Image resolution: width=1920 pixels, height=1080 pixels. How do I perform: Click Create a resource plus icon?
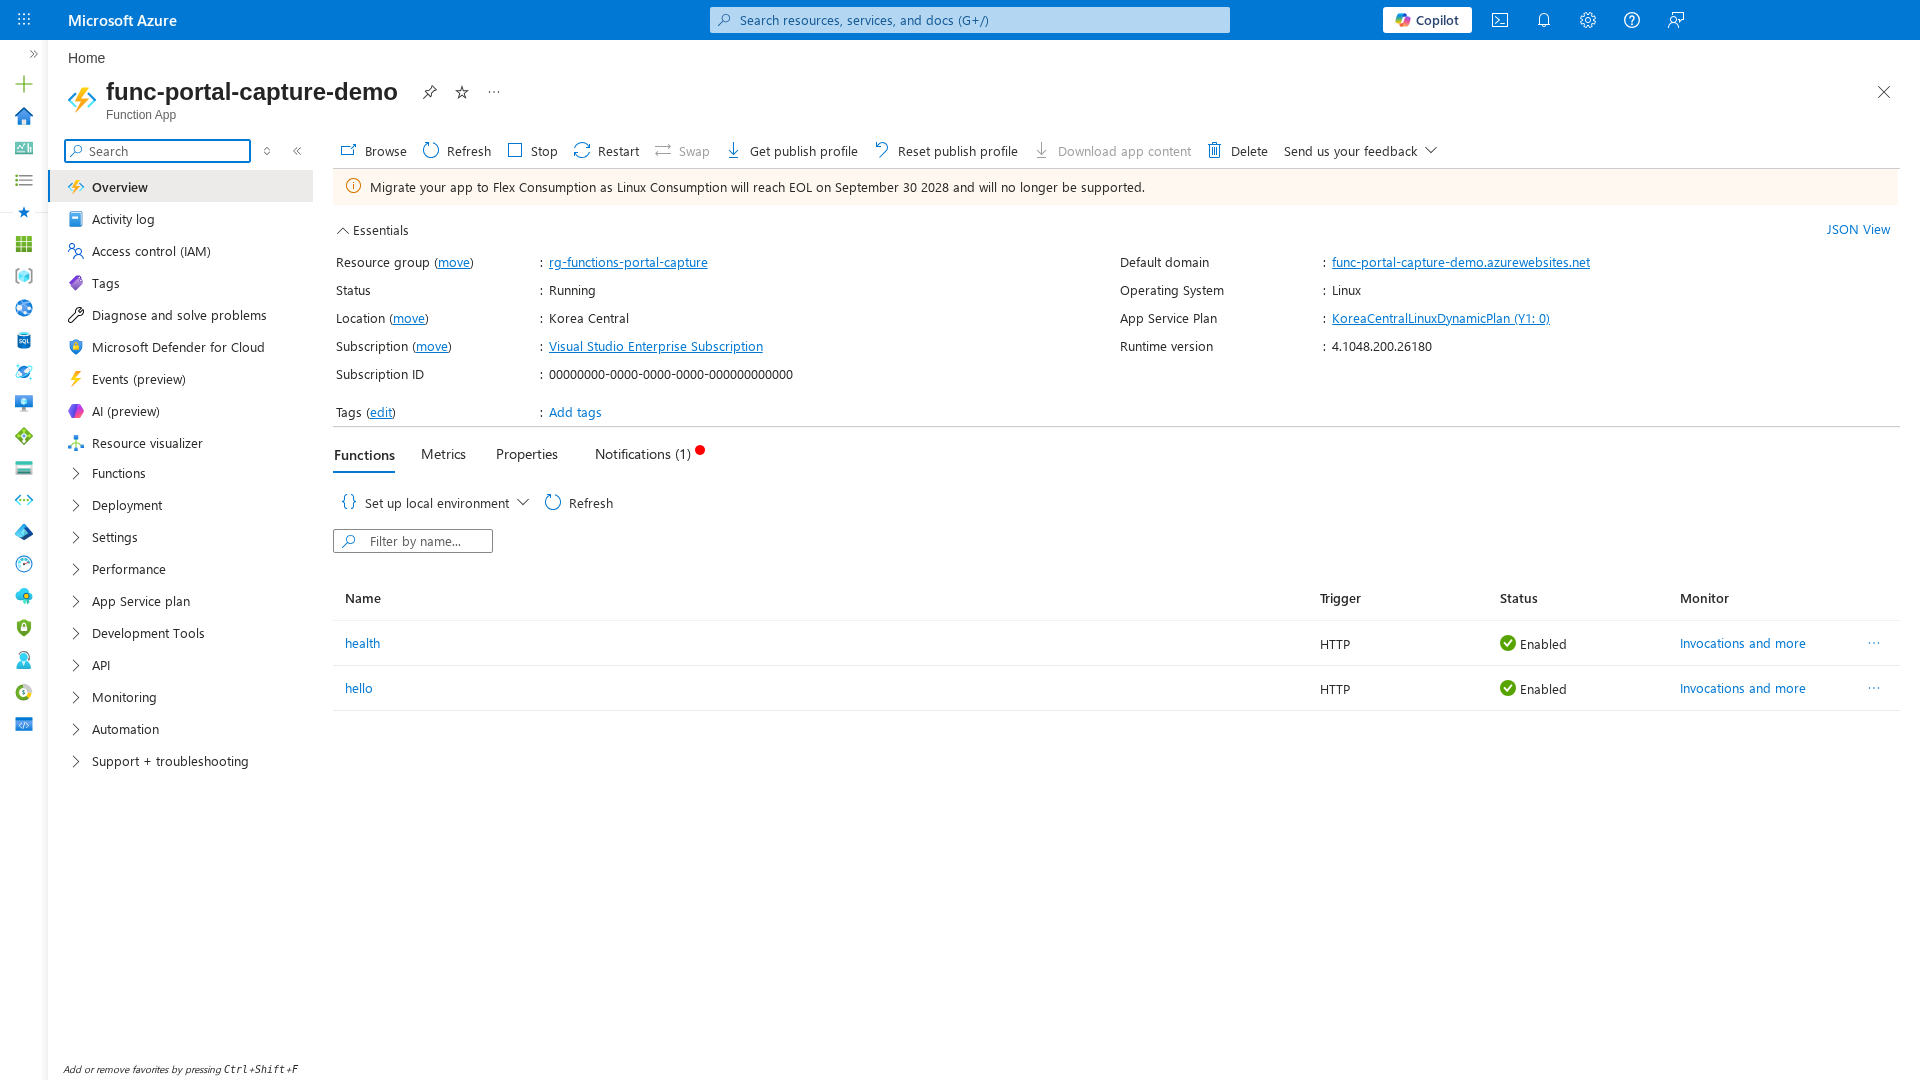pos(24,84)
